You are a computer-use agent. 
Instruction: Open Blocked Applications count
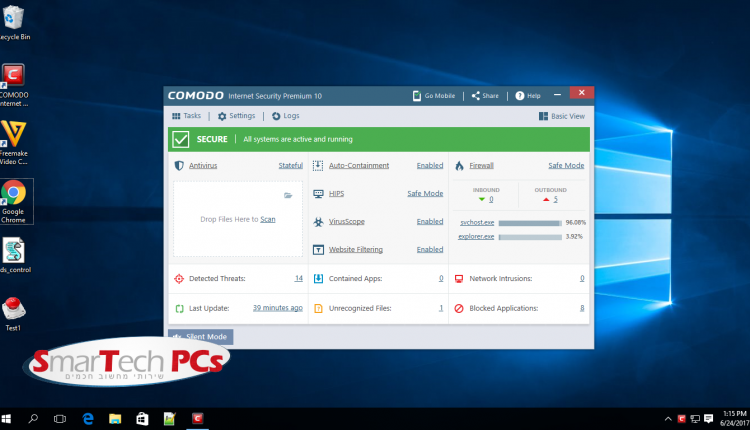coord(582,308)
